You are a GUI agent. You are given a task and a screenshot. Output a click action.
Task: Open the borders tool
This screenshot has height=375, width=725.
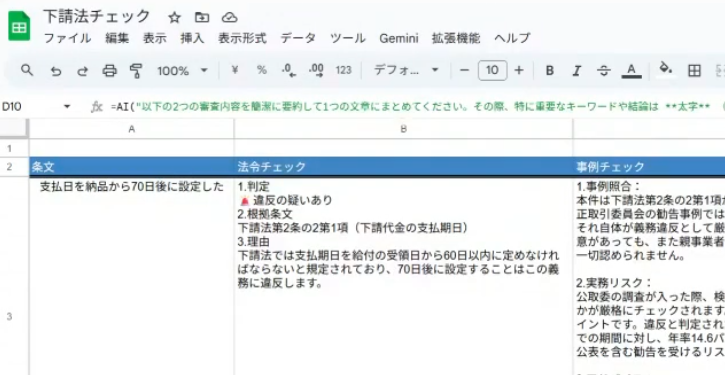tap(694, 70)
